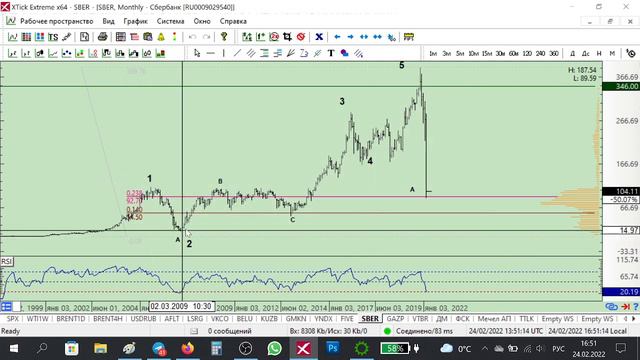Click the printer icon

click(x=102, y=37)
